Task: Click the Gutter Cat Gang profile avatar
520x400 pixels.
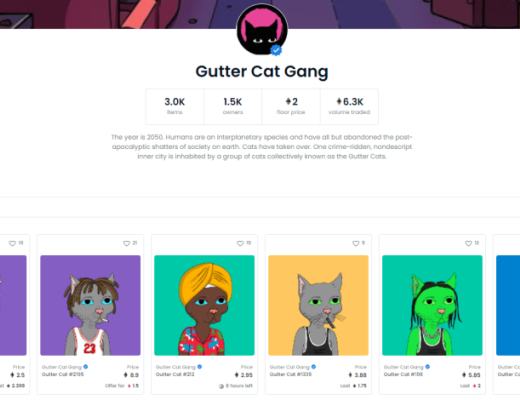Action: click(x=262, y=29)
